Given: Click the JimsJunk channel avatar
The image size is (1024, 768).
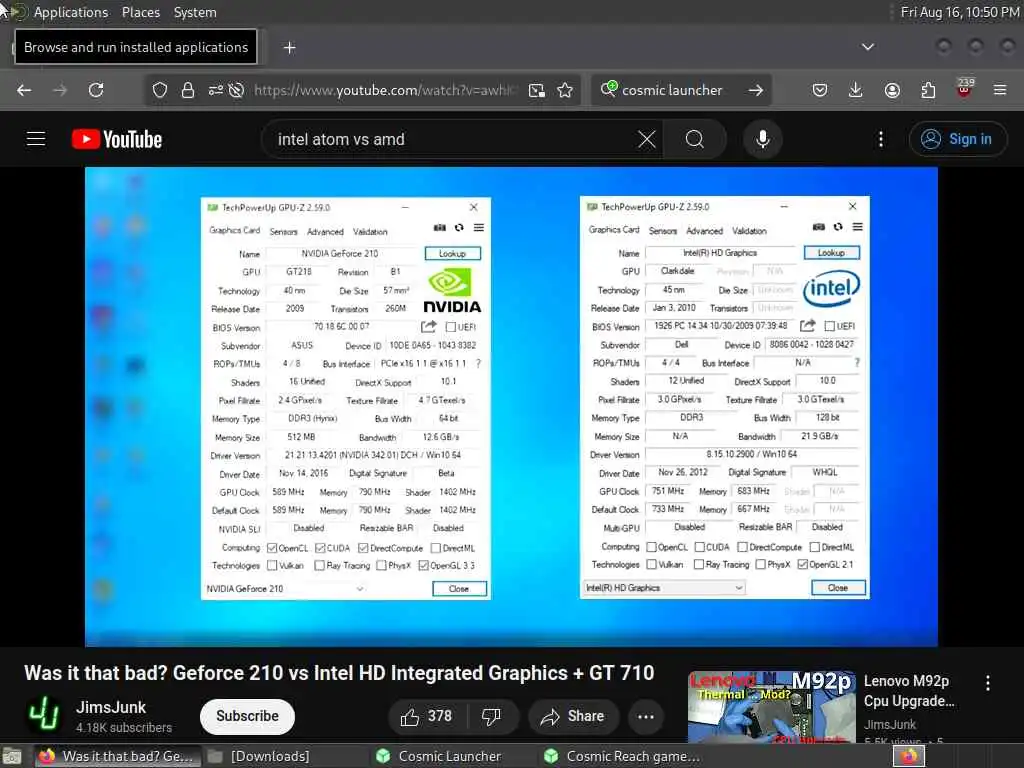Looking at the screenshot, I should (x=44, y=714).
